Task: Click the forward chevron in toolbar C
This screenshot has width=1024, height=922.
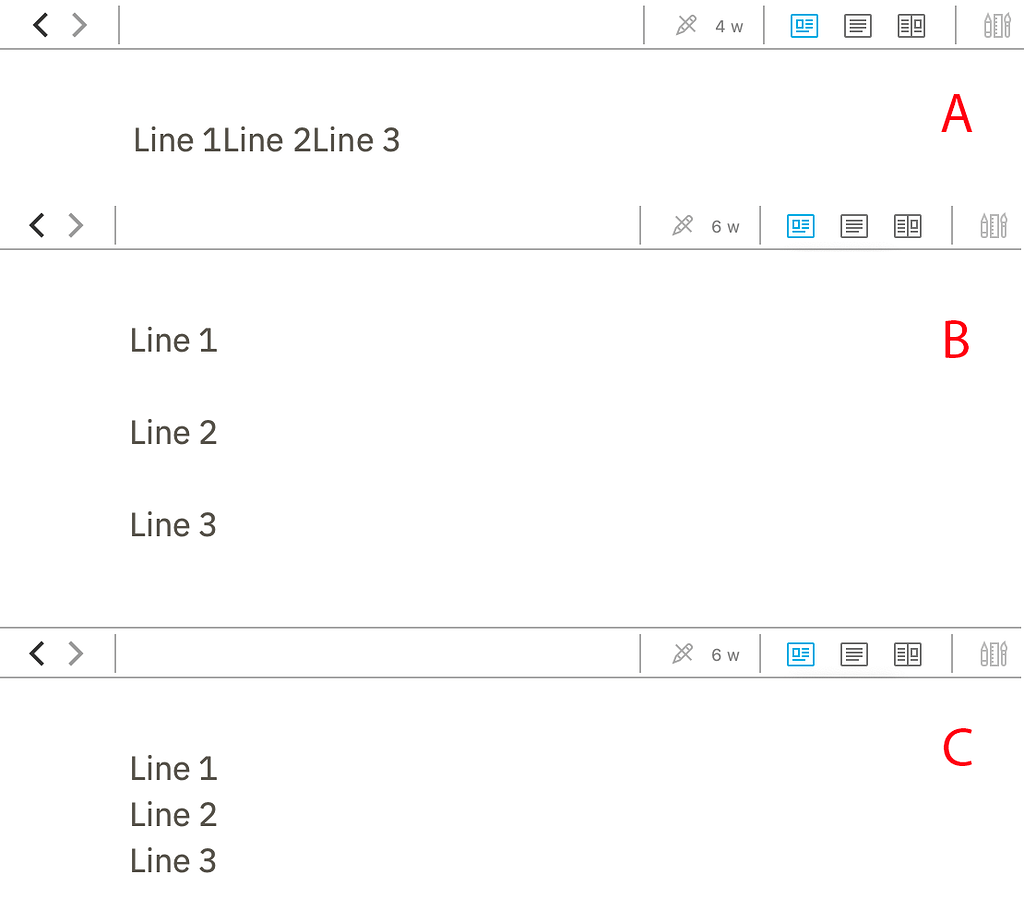Action: (75, 652)
